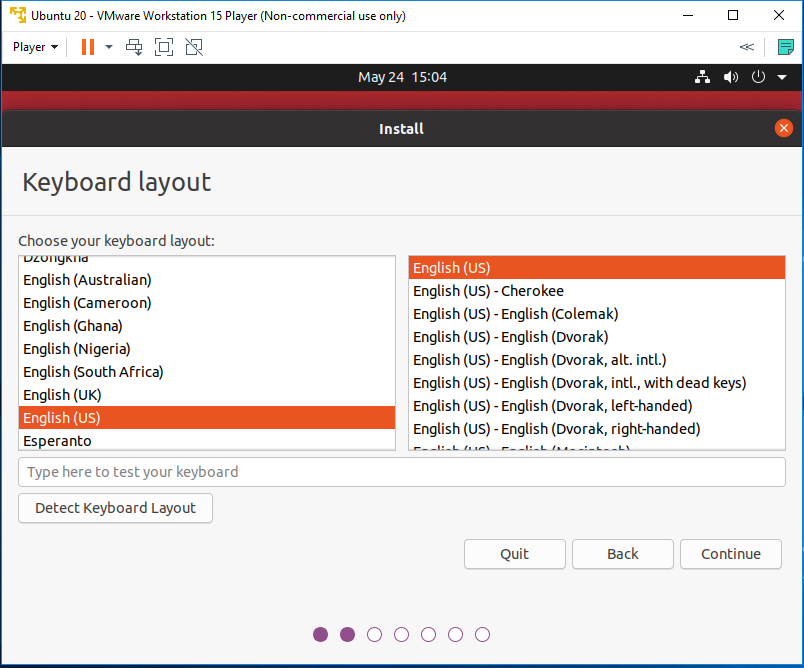Select English (UK) layout
Screen dimensions: 804x668
[x=207, y=395]
